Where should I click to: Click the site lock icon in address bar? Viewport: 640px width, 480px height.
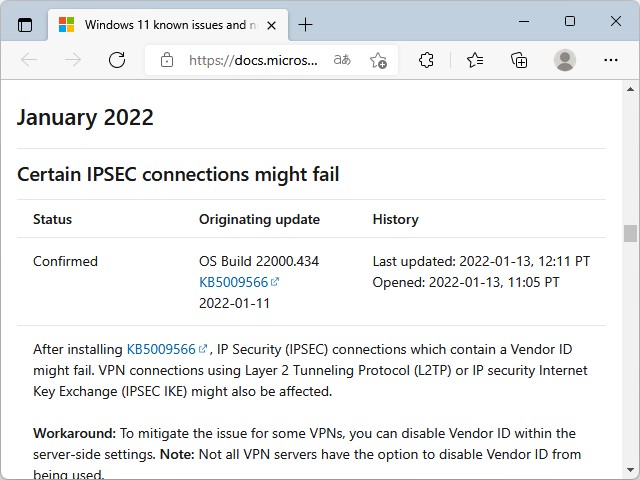click(x=166, y=60)
